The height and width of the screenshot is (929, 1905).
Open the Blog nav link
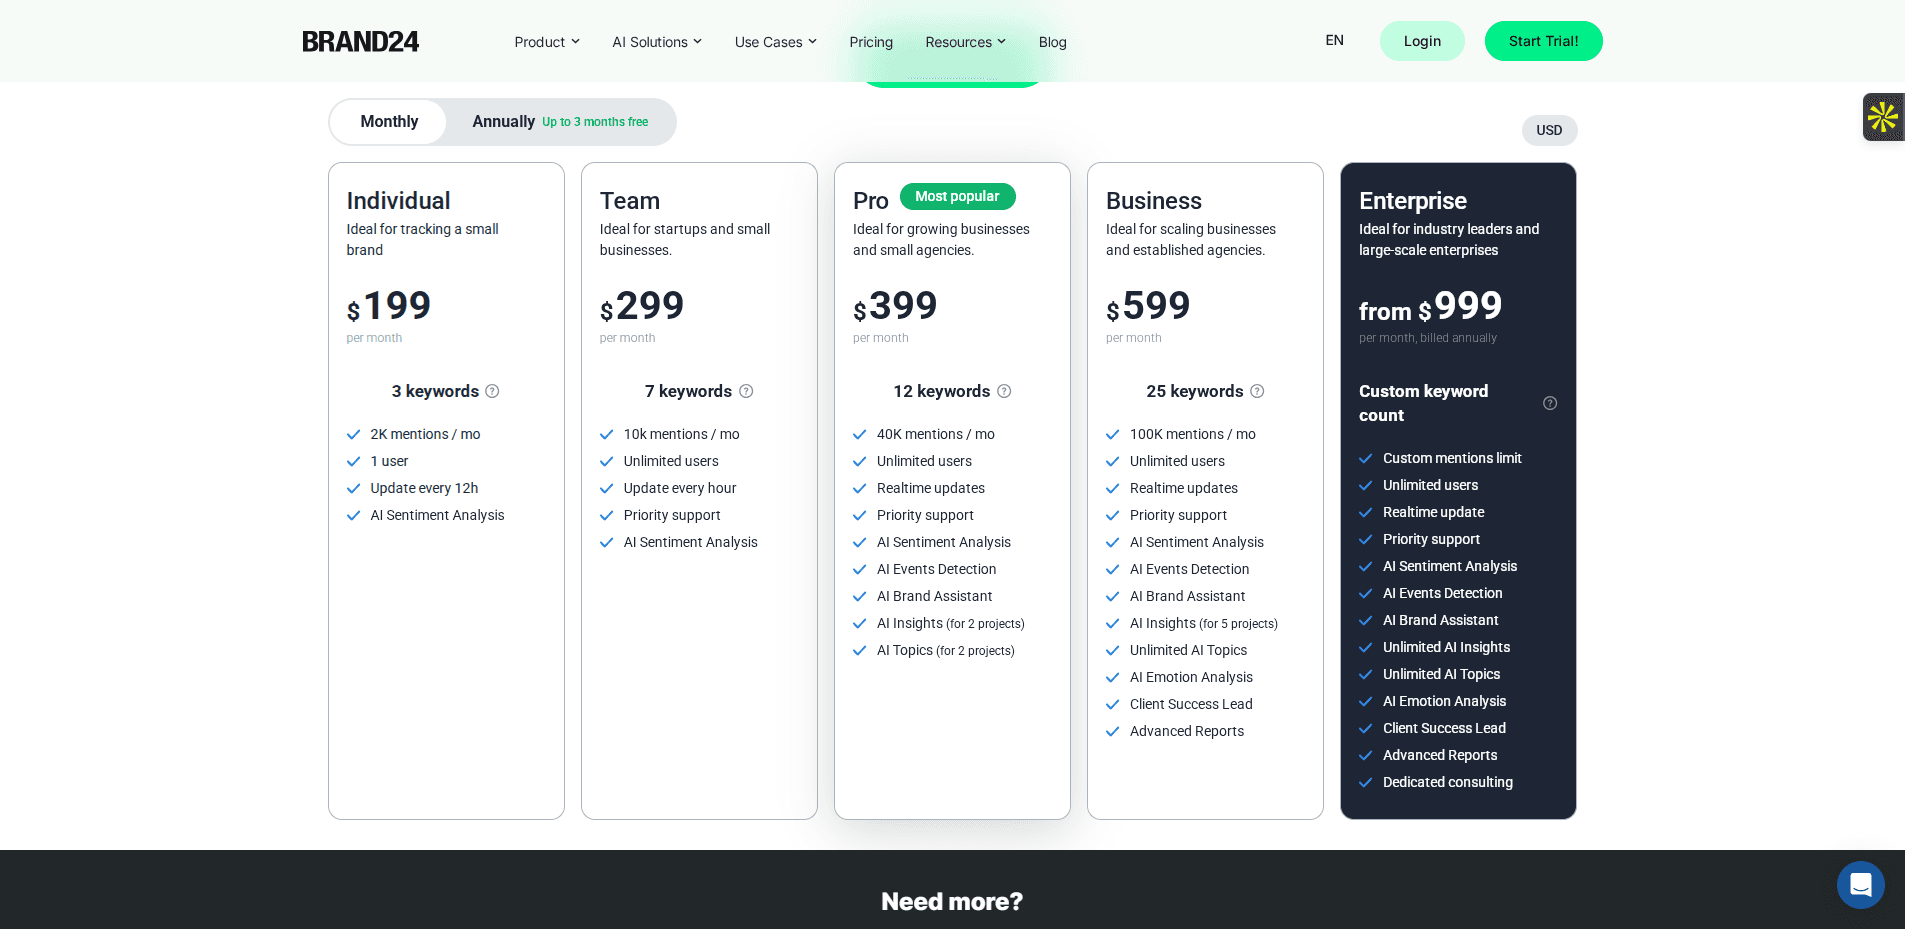[1052, 42]
